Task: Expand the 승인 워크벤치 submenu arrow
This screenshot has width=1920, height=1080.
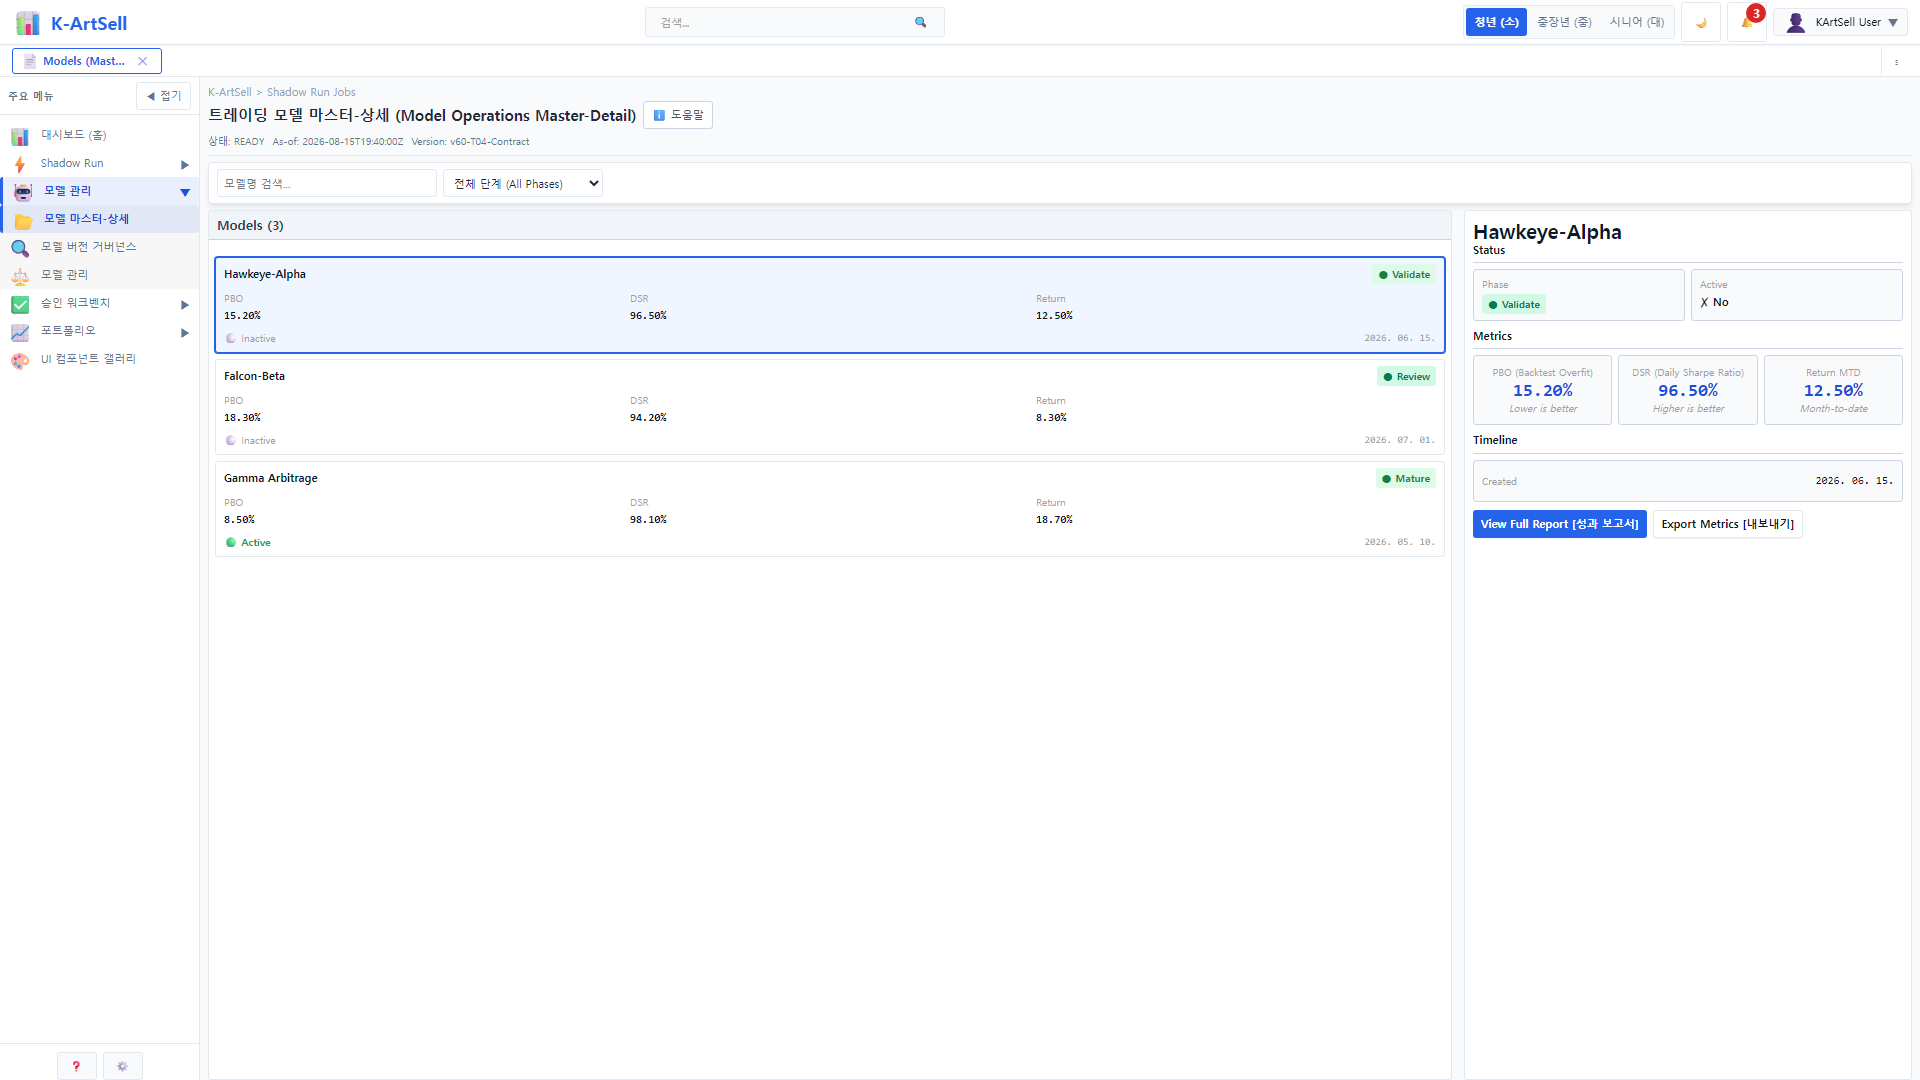Action: [185, 304]
